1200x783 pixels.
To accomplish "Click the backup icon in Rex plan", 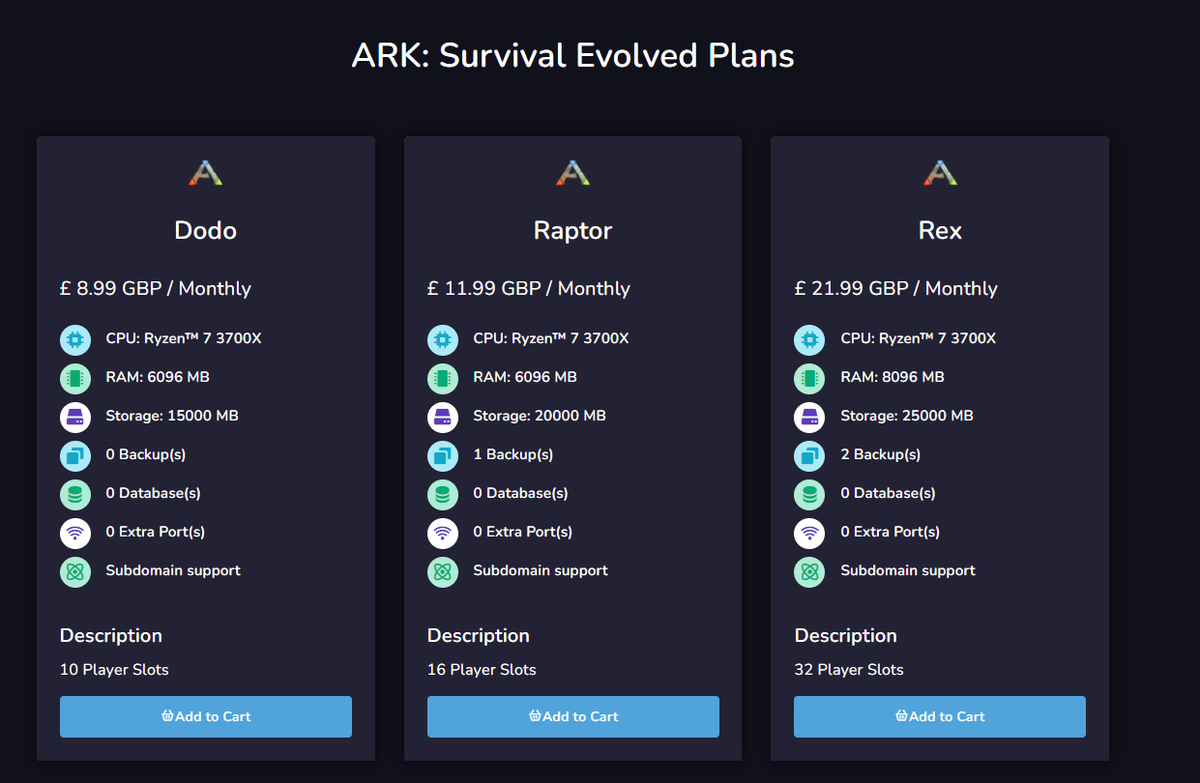I will point(810,455).
